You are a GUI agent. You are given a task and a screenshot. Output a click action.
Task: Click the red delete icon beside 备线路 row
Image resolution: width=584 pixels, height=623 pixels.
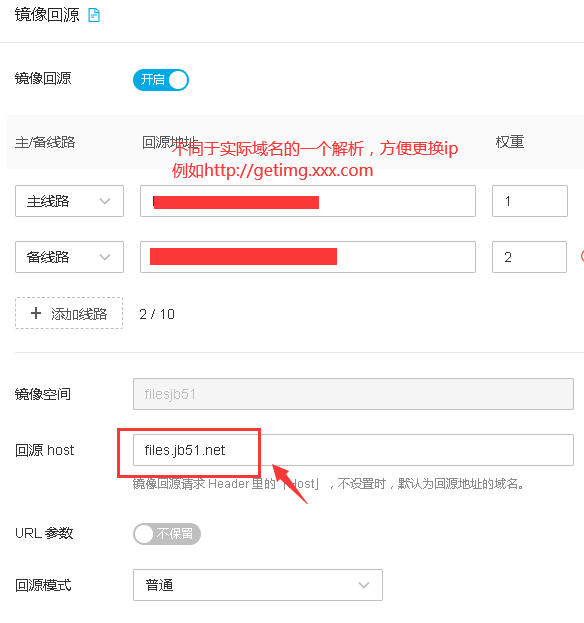pos(582,256)
